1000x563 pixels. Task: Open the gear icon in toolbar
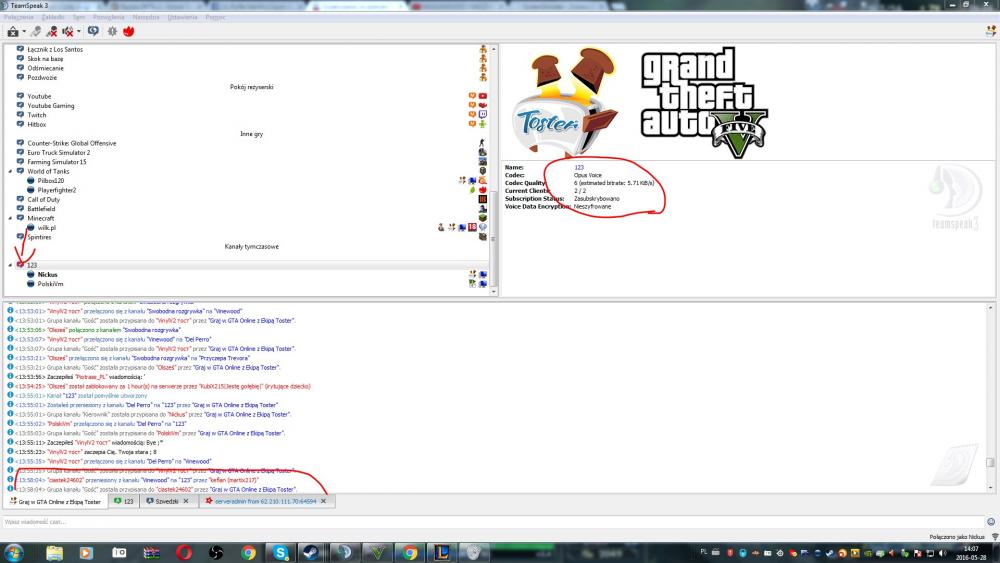tap(111, 31)
